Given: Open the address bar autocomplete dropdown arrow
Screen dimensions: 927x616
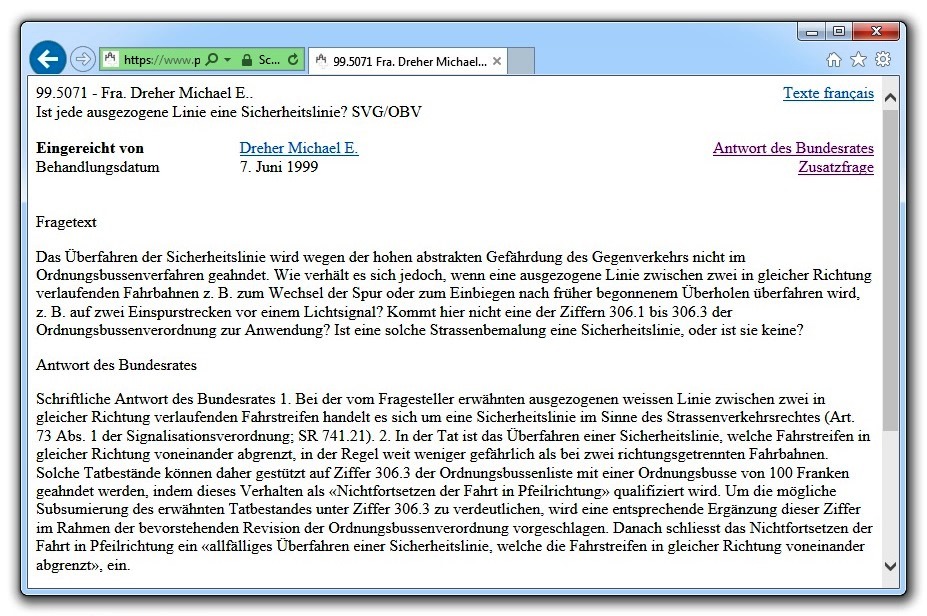Looking at the screenshot, I should click(x=228, y=60).
